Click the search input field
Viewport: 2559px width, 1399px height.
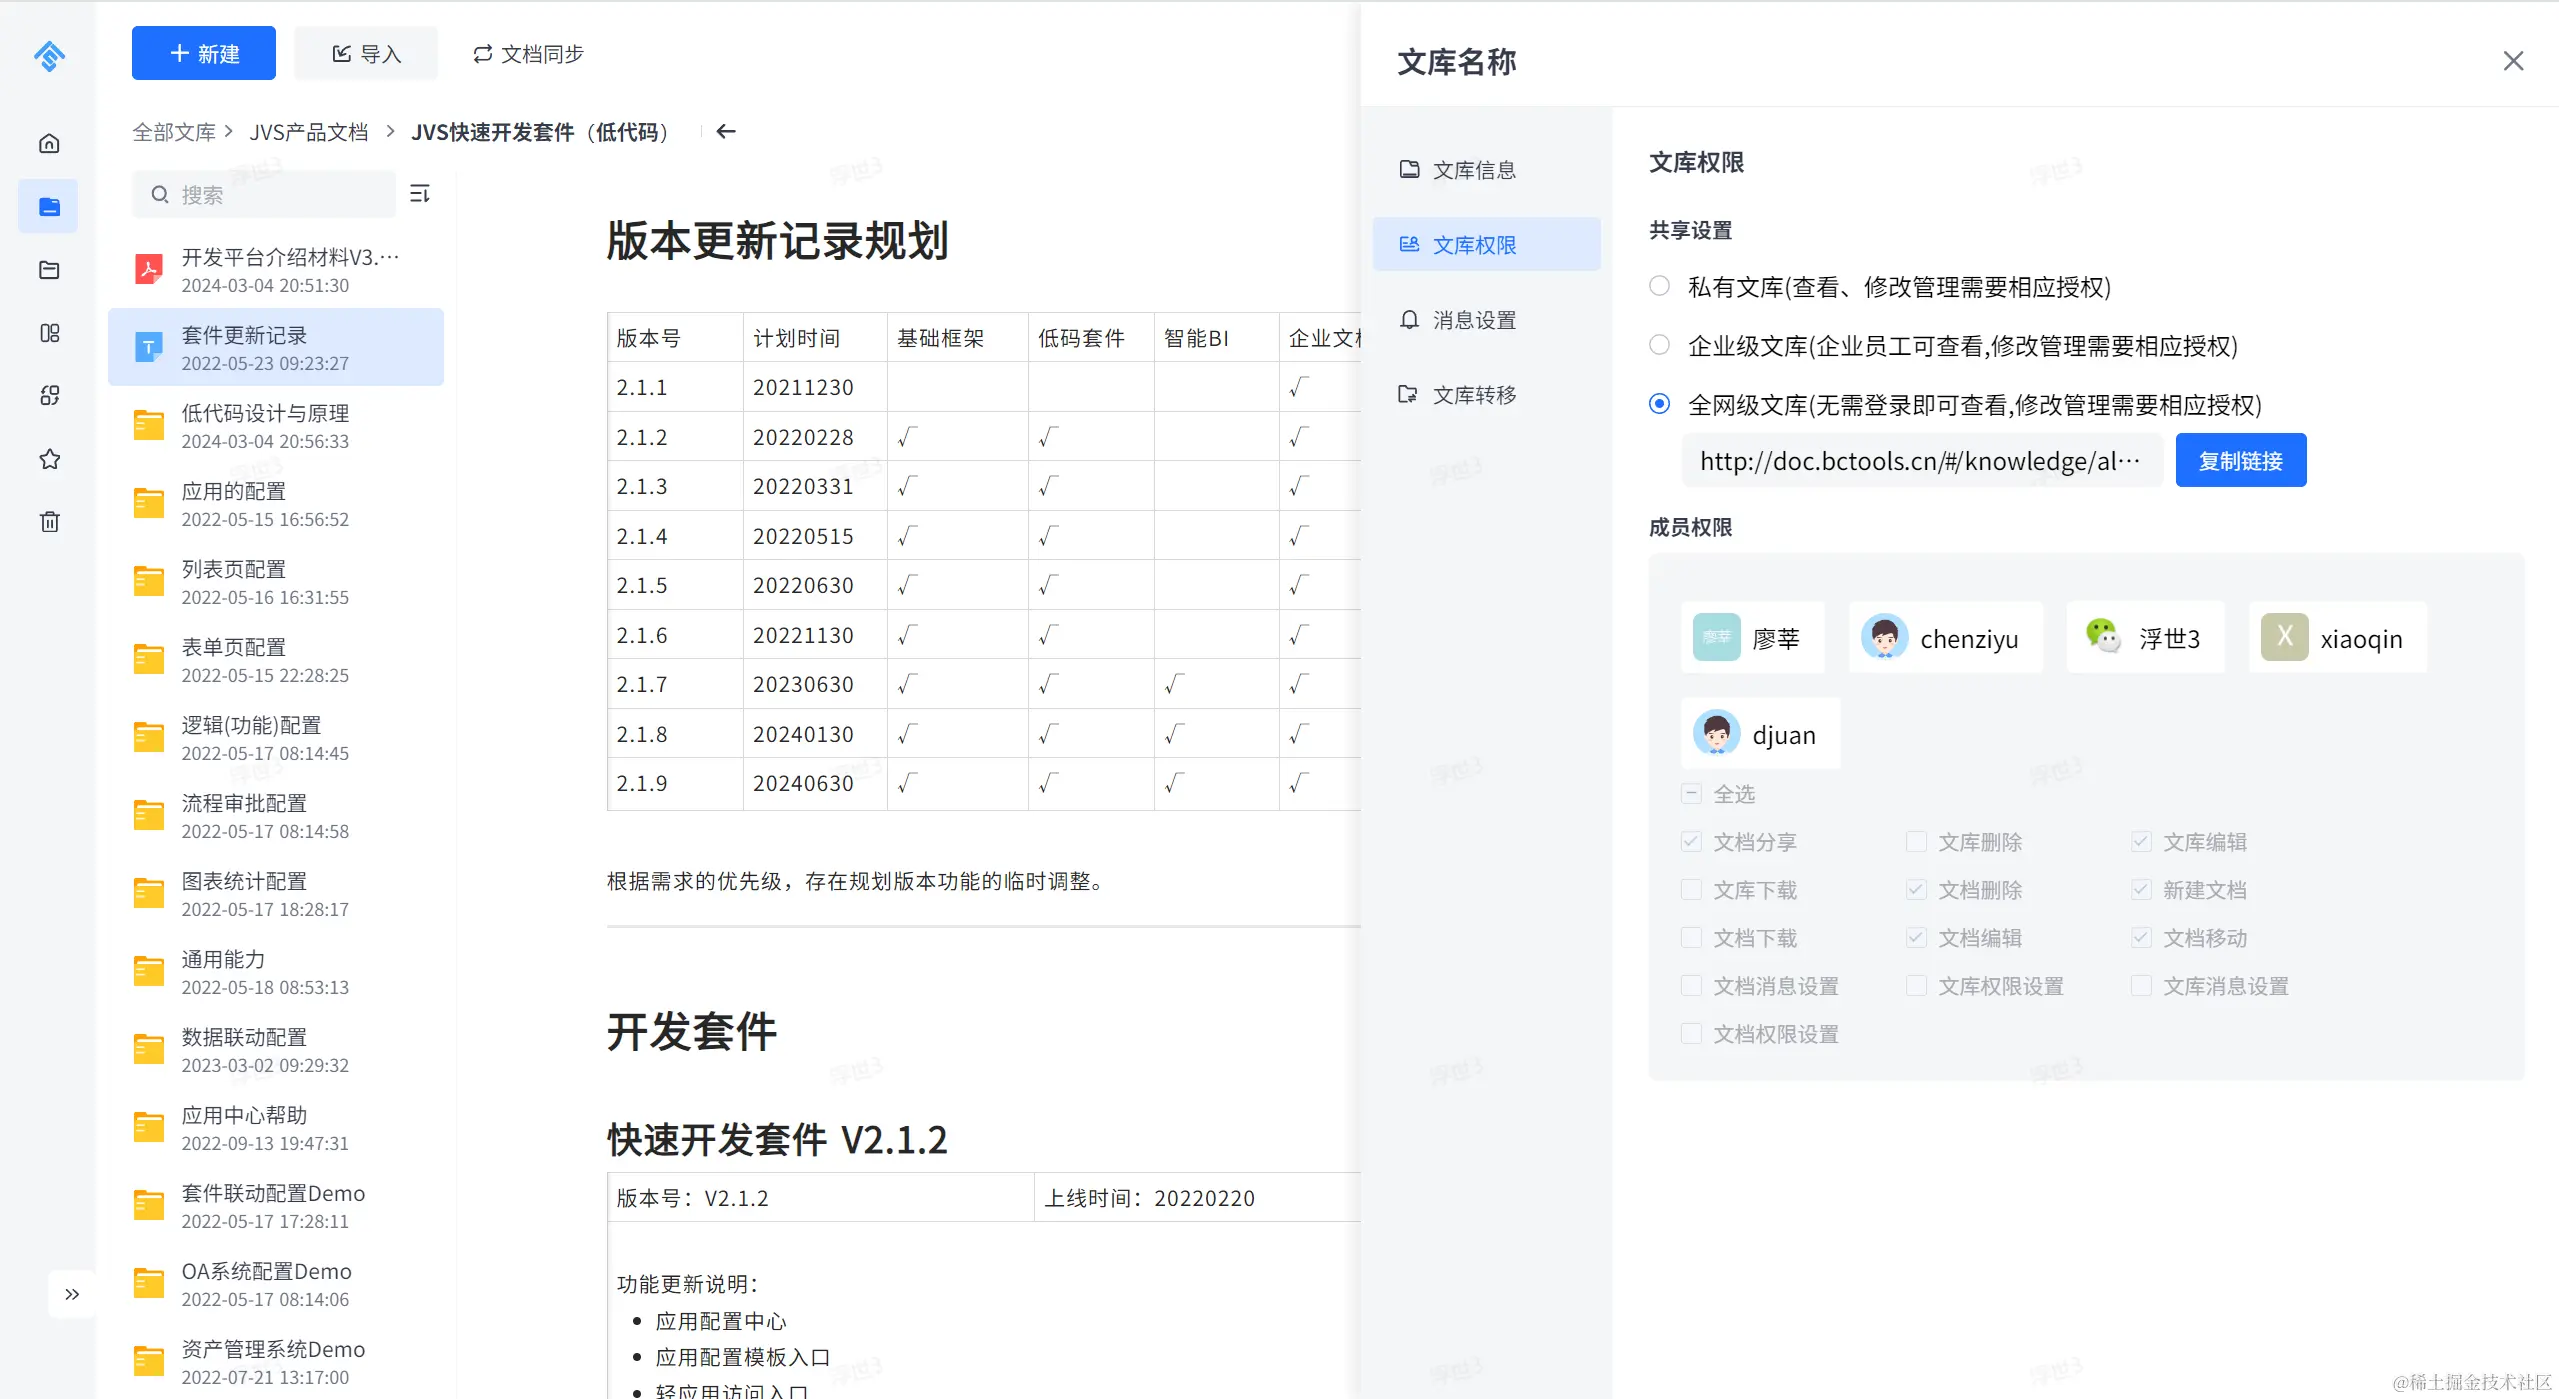(x=280, y=194)
